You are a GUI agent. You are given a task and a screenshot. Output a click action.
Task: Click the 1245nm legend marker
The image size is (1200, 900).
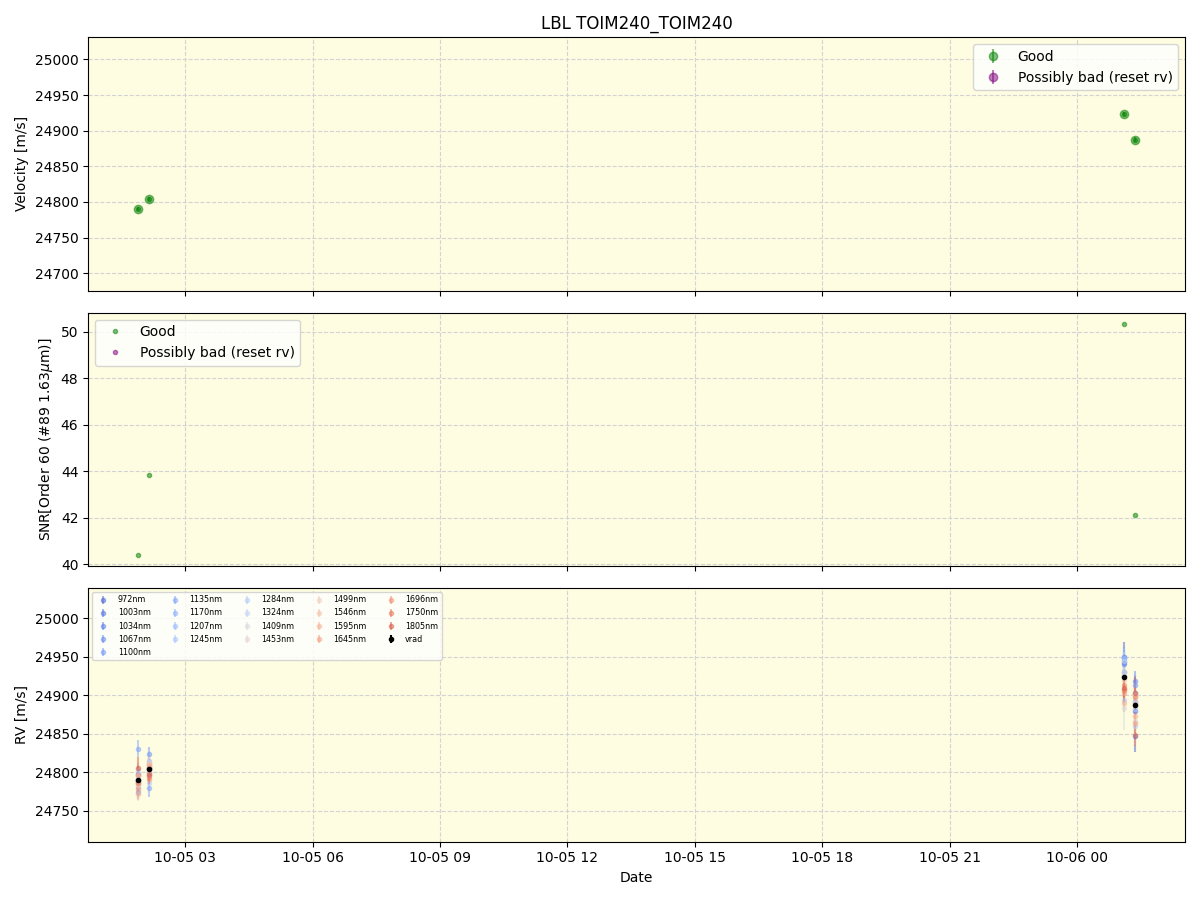pyautogui.click(x=175, y=639)
